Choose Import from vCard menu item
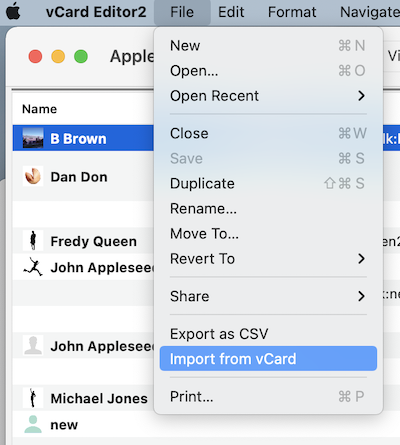The width and height of the screenshot is (400, 445). point(268,359)
